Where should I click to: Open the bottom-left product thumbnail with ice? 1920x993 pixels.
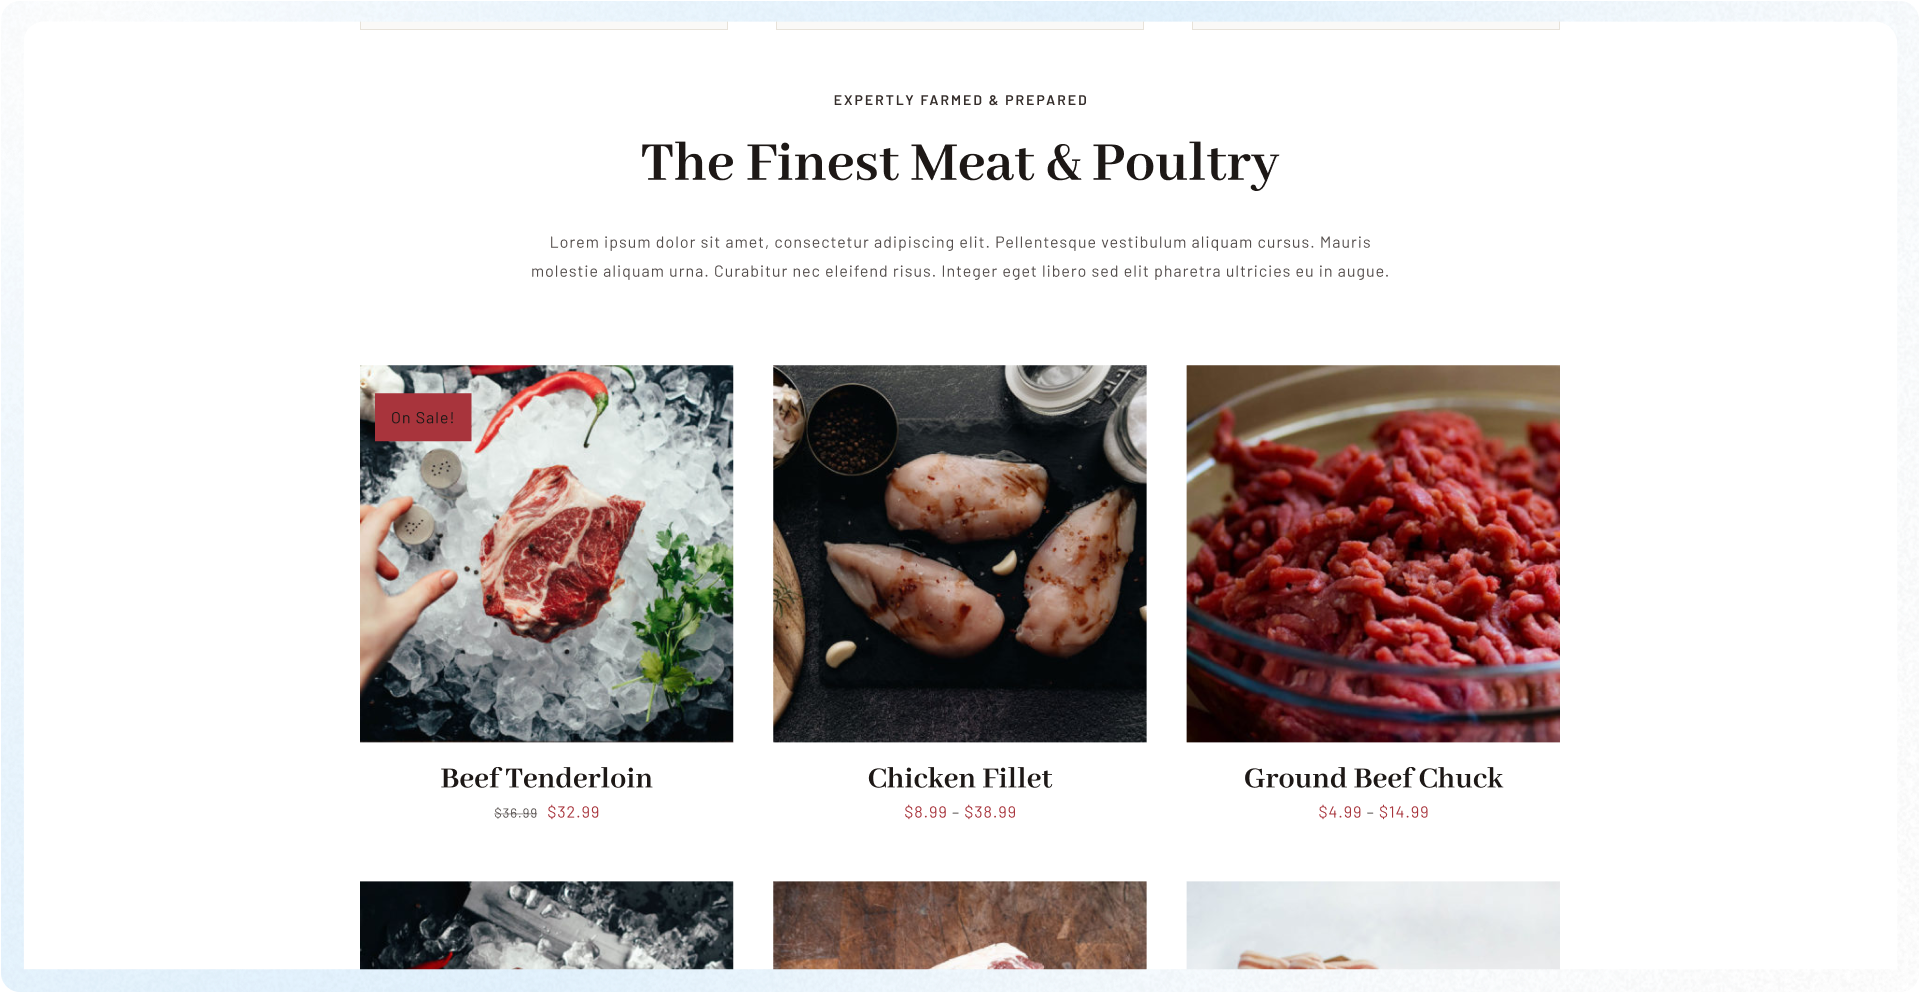click(x=546, y=925)
